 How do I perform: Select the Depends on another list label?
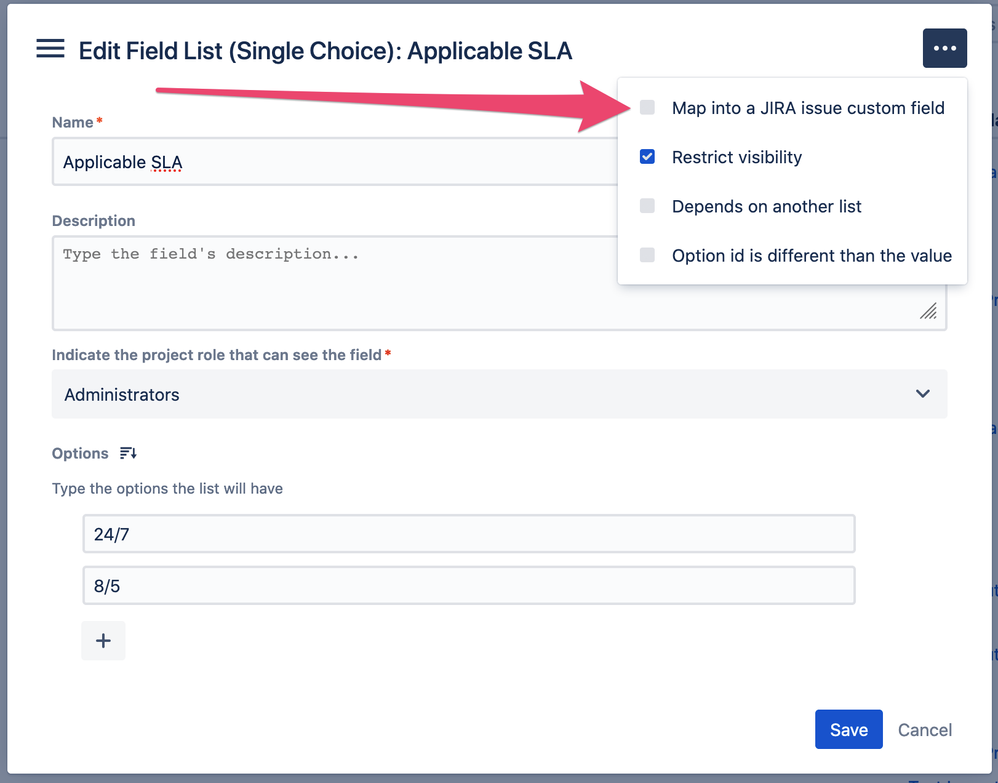coord(767,206)
